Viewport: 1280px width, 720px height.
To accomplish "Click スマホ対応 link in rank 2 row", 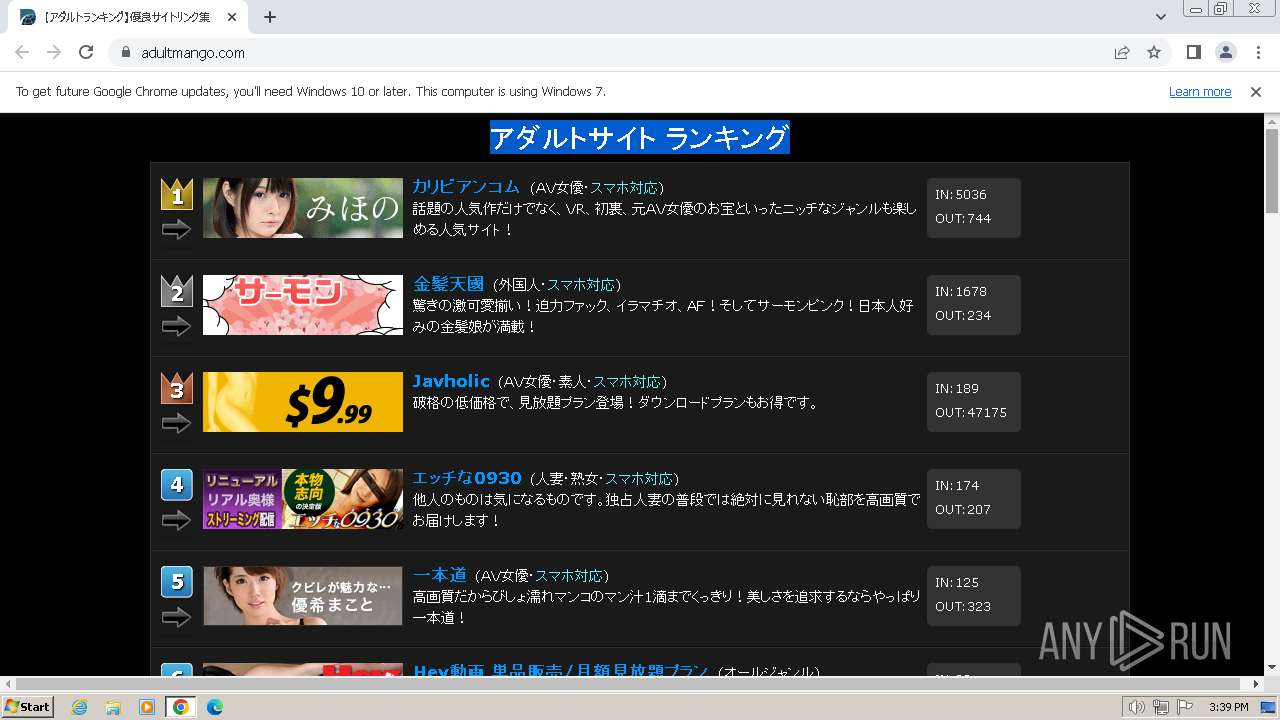I will point(581,285).
